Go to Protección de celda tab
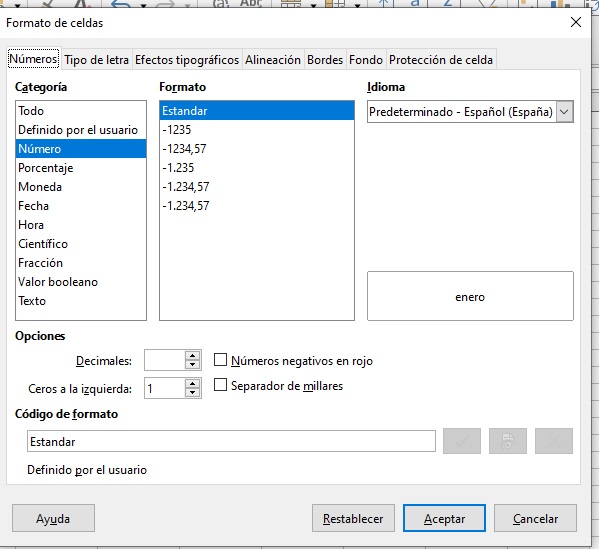599x549 pixels. click(x=441, y=60)
